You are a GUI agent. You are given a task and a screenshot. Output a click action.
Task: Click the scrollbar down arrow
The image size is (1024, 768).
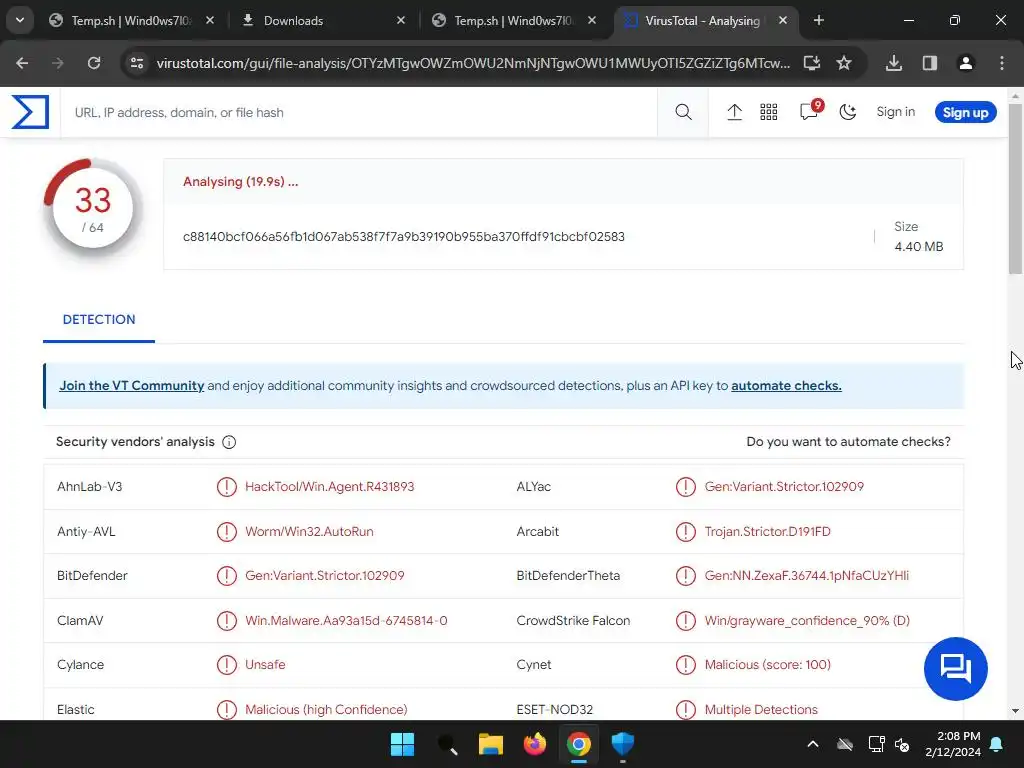(x=1016, y=711)
